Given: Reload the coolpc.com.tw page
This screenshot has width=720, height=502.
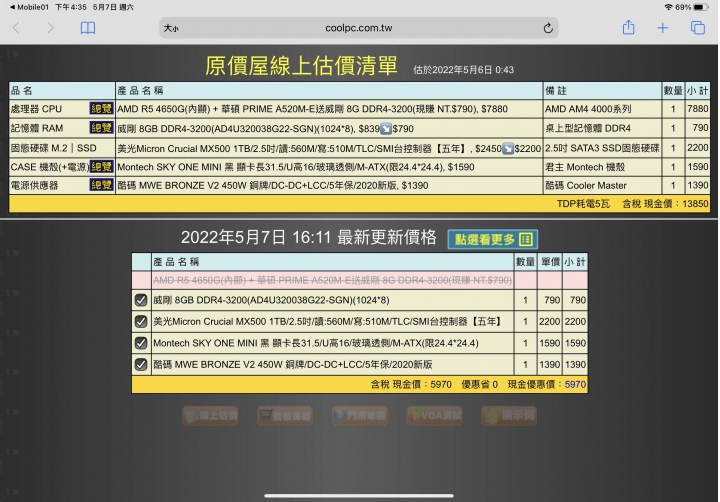Looking at the screenshot, I should coord(548,28).
